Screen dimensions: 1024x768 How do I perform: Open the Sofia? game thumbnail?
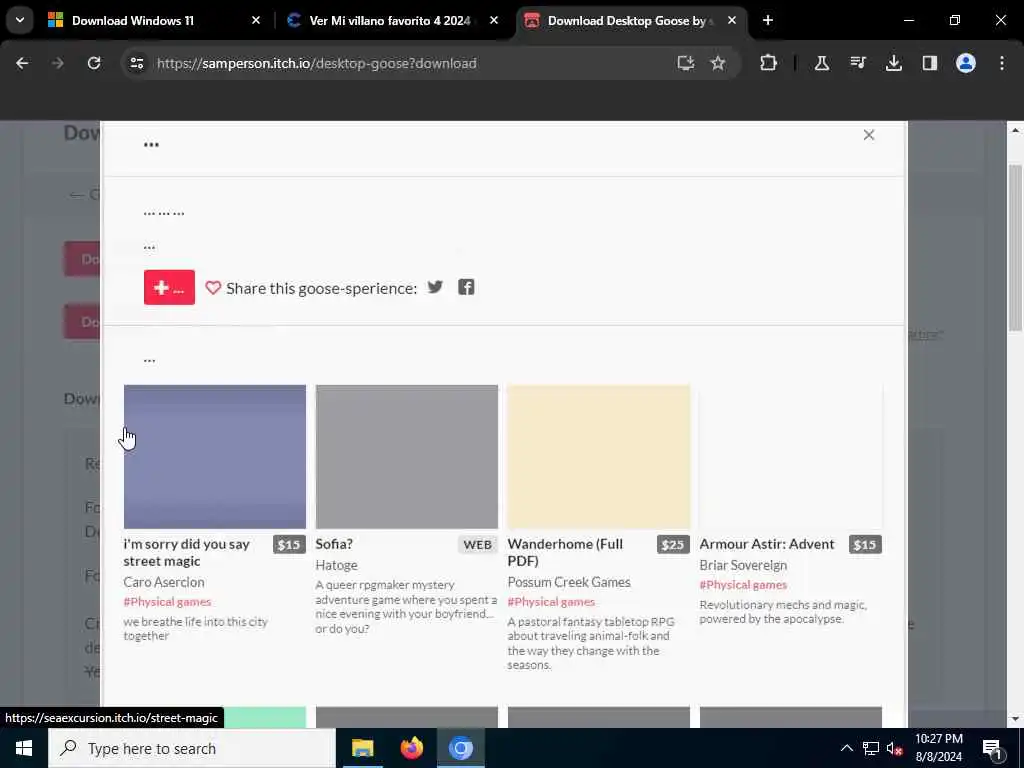pyautogui.click(x=407, y=456)
